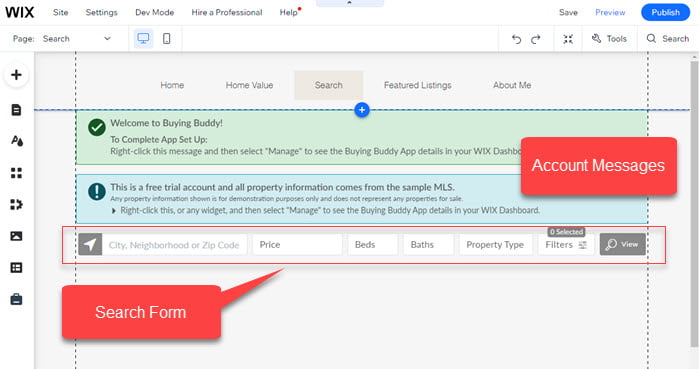
Task: Click the green checkmark welcome icon
Action: tap(97, 127)
